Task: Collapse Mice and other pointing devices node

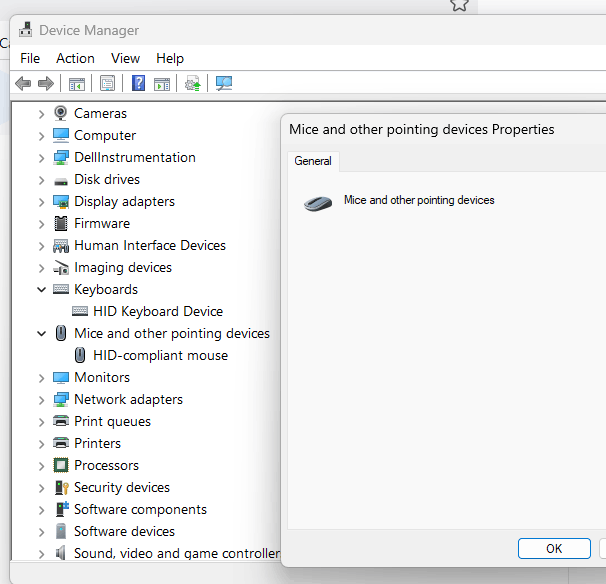Action: (41, 334)
